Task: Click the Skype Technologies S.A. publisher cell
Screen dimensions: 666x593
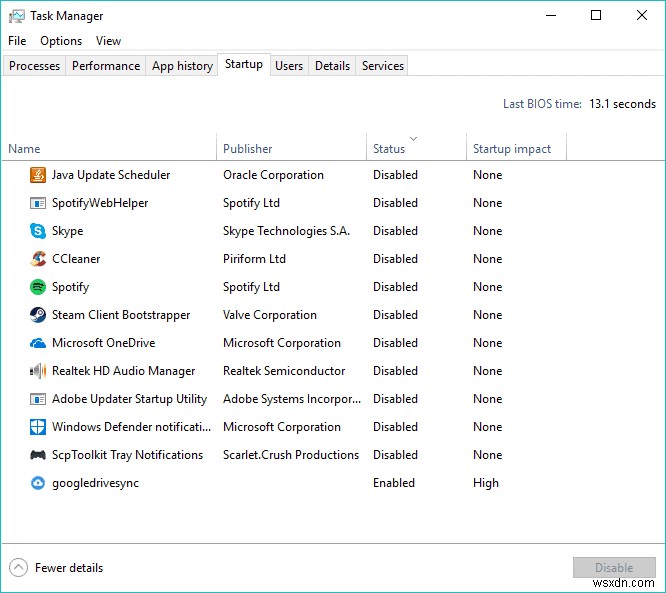Action: tap(286, 231)
